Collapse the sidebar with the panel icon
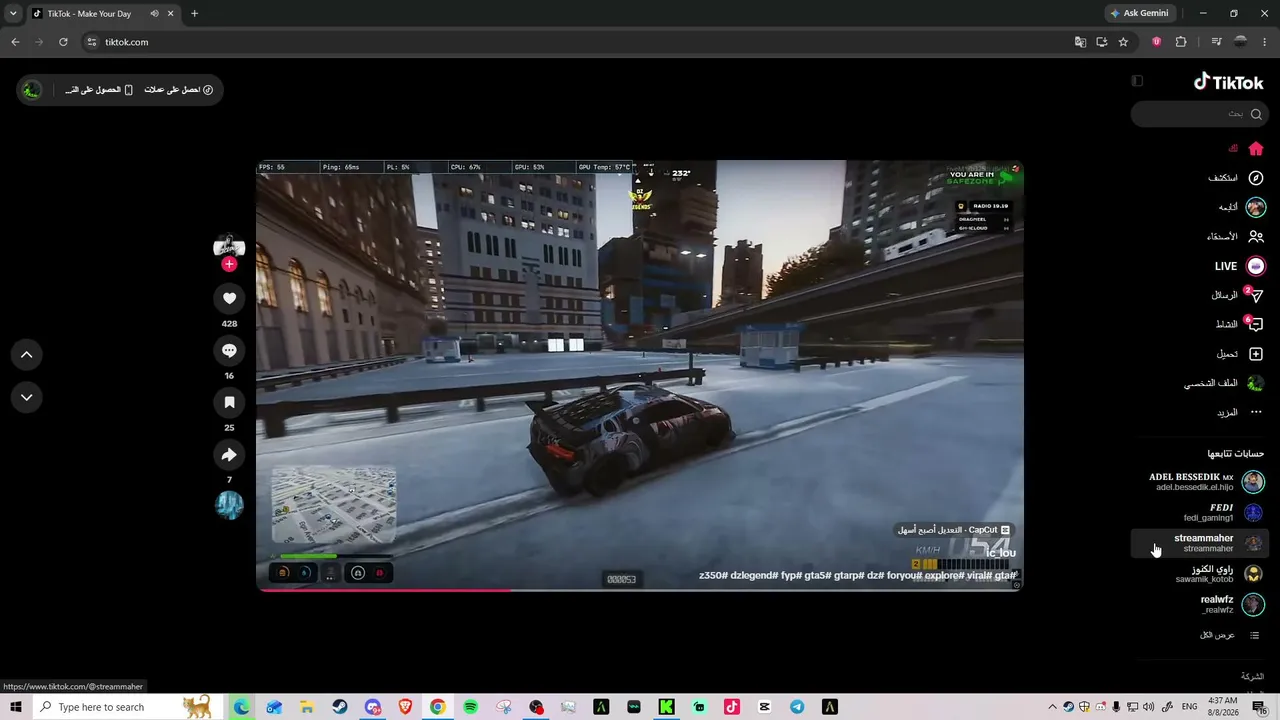The width and height of the screenshot is (1280, 720). (x=1137, y=81)
